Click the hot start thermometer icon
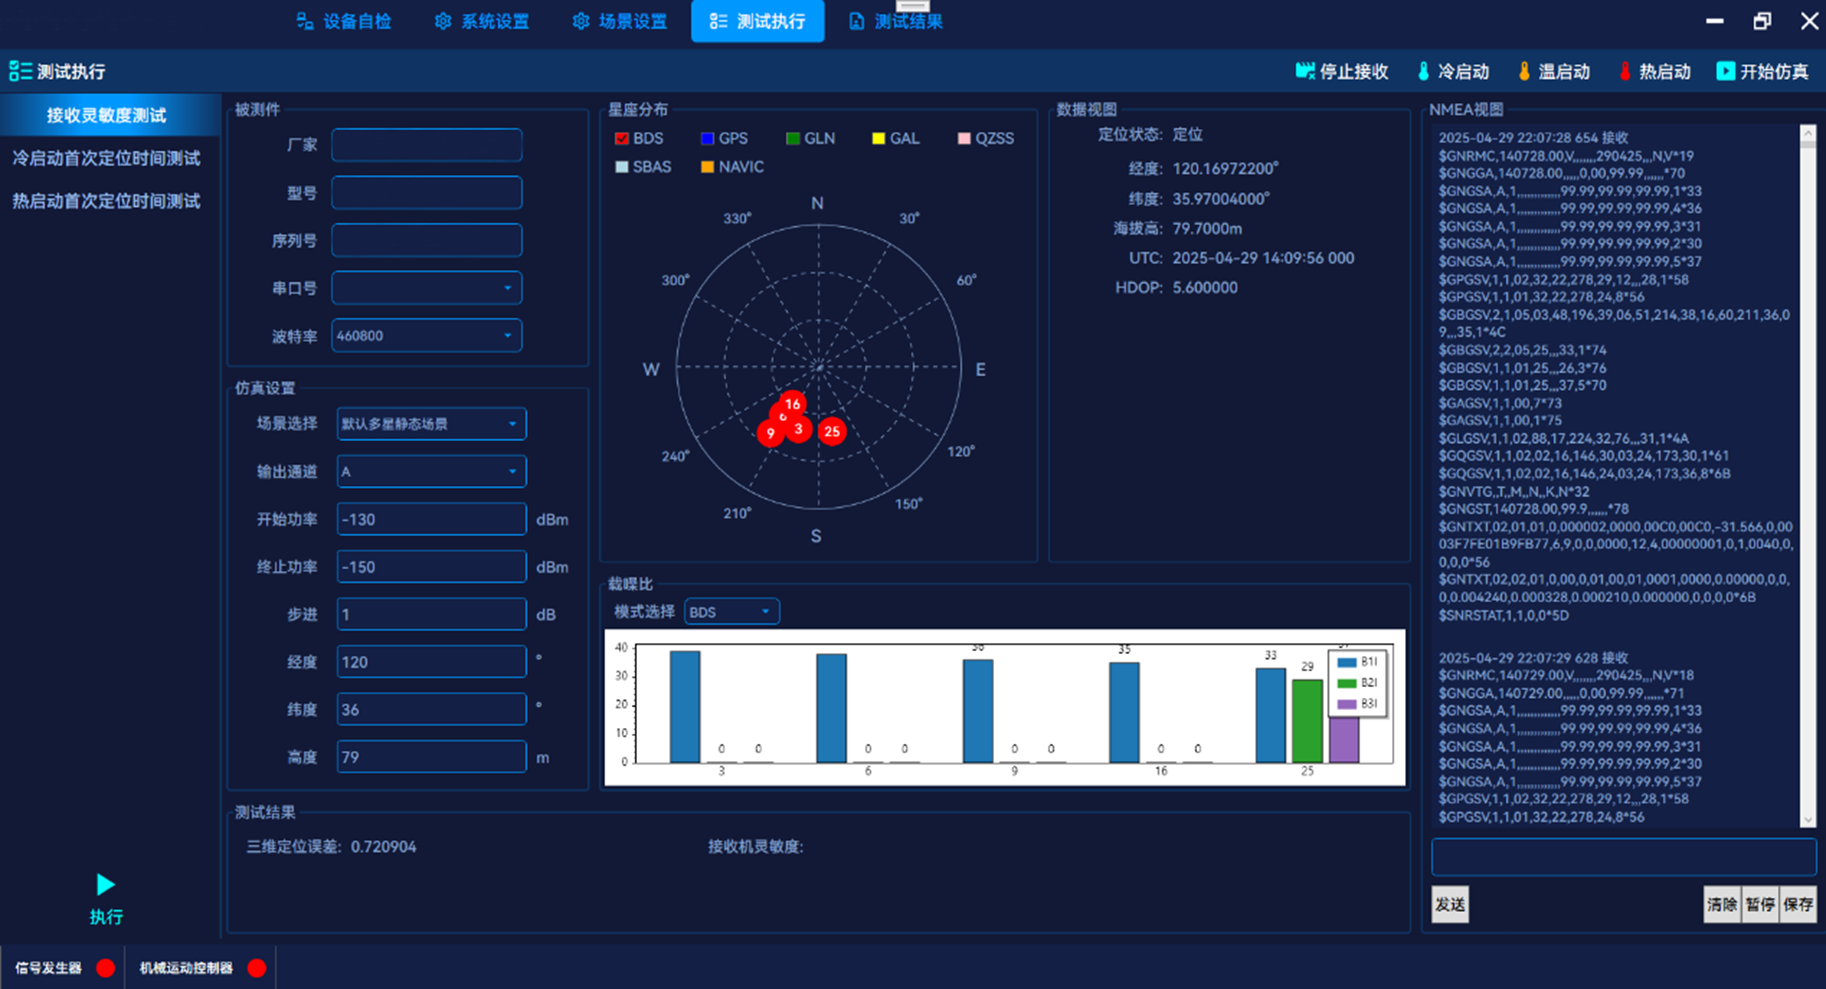 tap(1625, 71)
